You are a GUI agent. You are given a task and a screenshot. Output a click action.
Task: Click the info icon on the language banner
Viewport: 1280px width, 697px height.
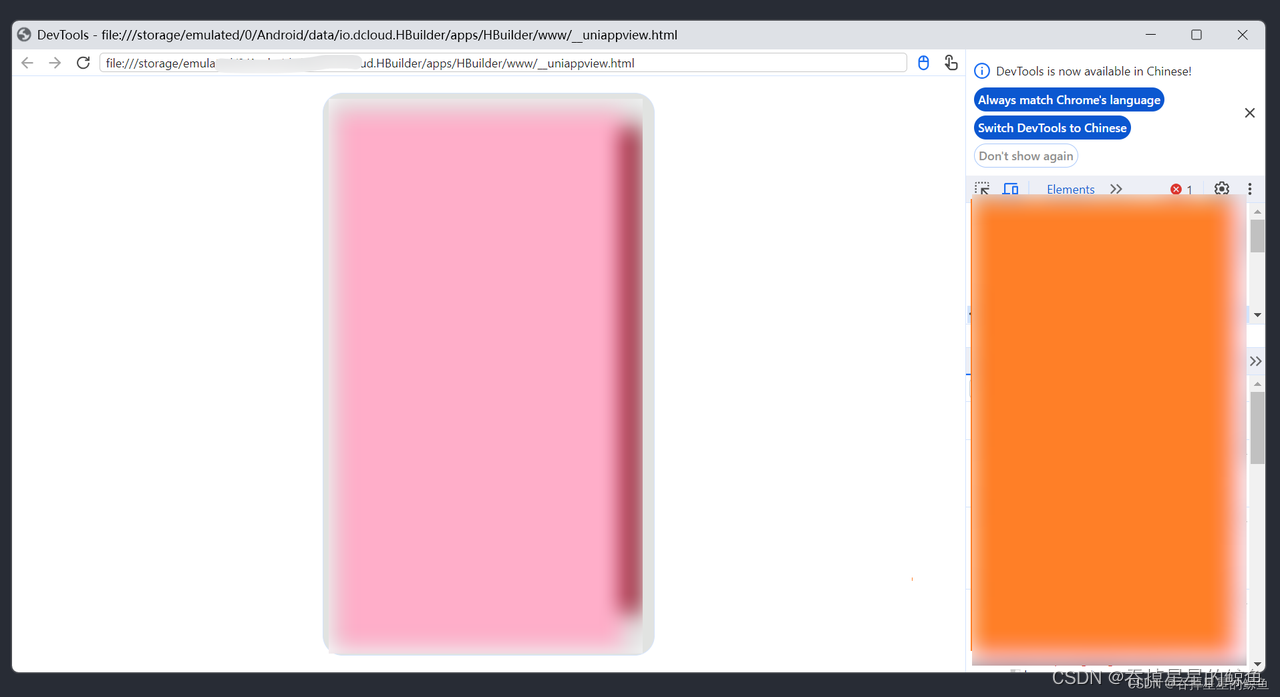click(x=981, y=71)
